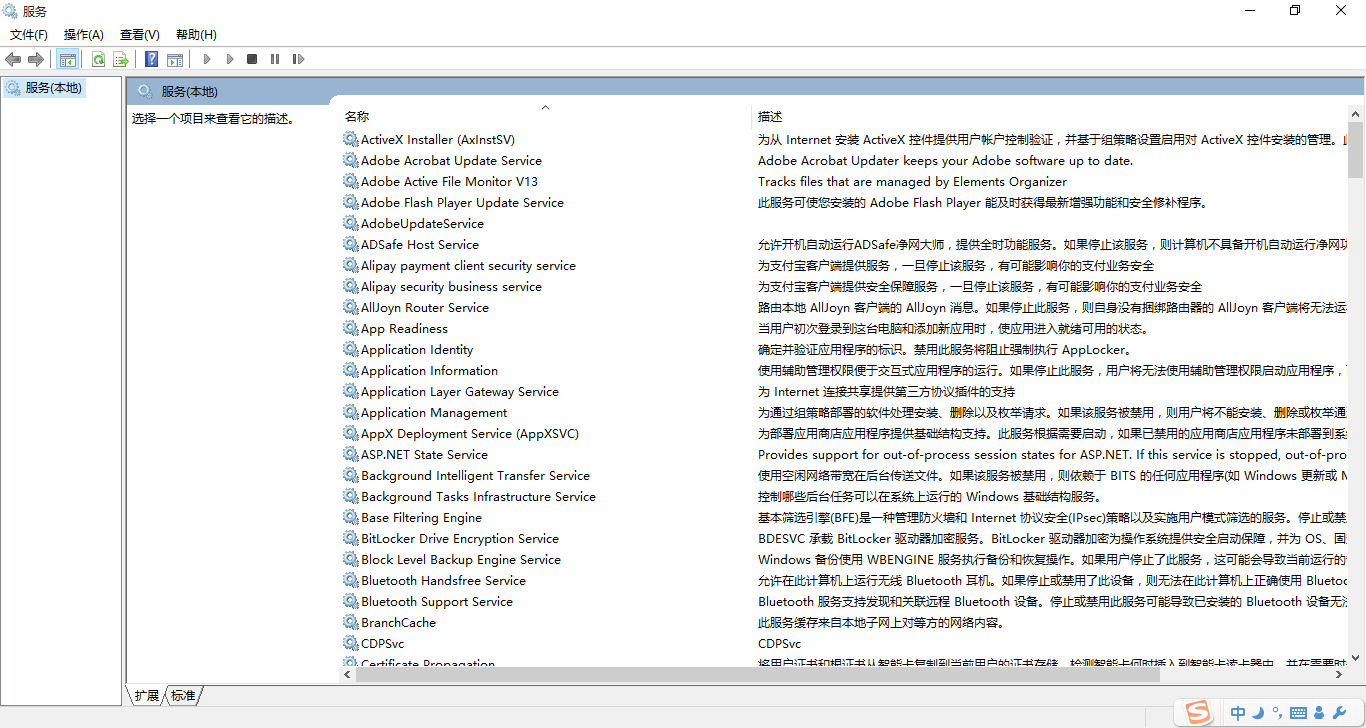
Task: Toggle the console tree panel icon
Action: (x=67, y=59)
